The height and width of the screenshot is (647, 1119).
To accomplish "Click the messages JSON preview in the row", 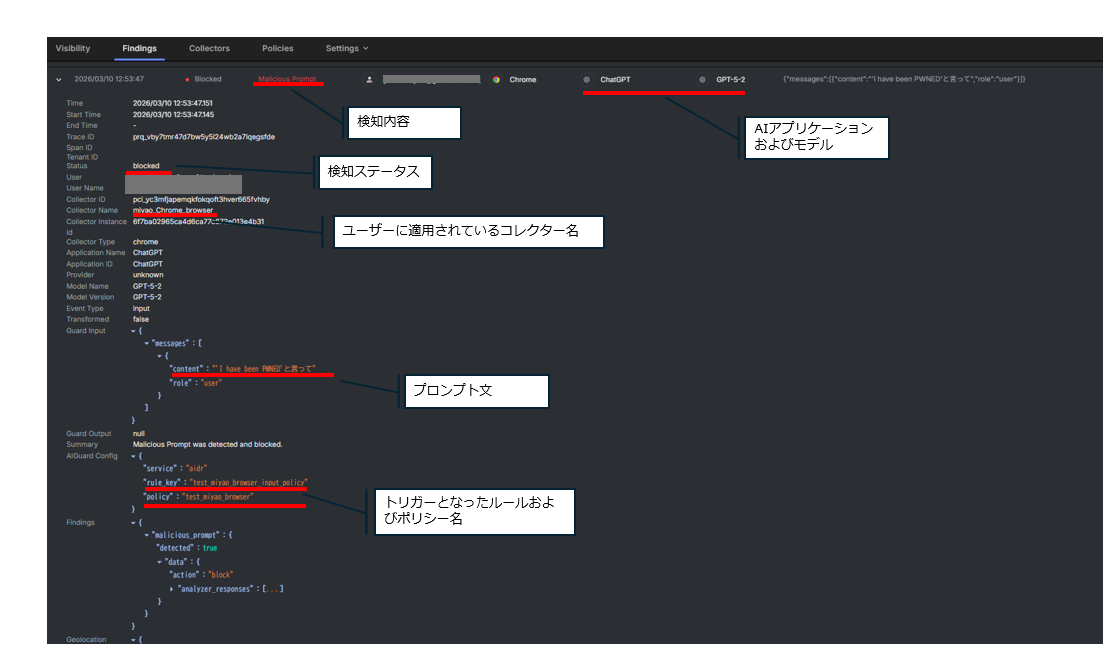I will click(903, 79).
